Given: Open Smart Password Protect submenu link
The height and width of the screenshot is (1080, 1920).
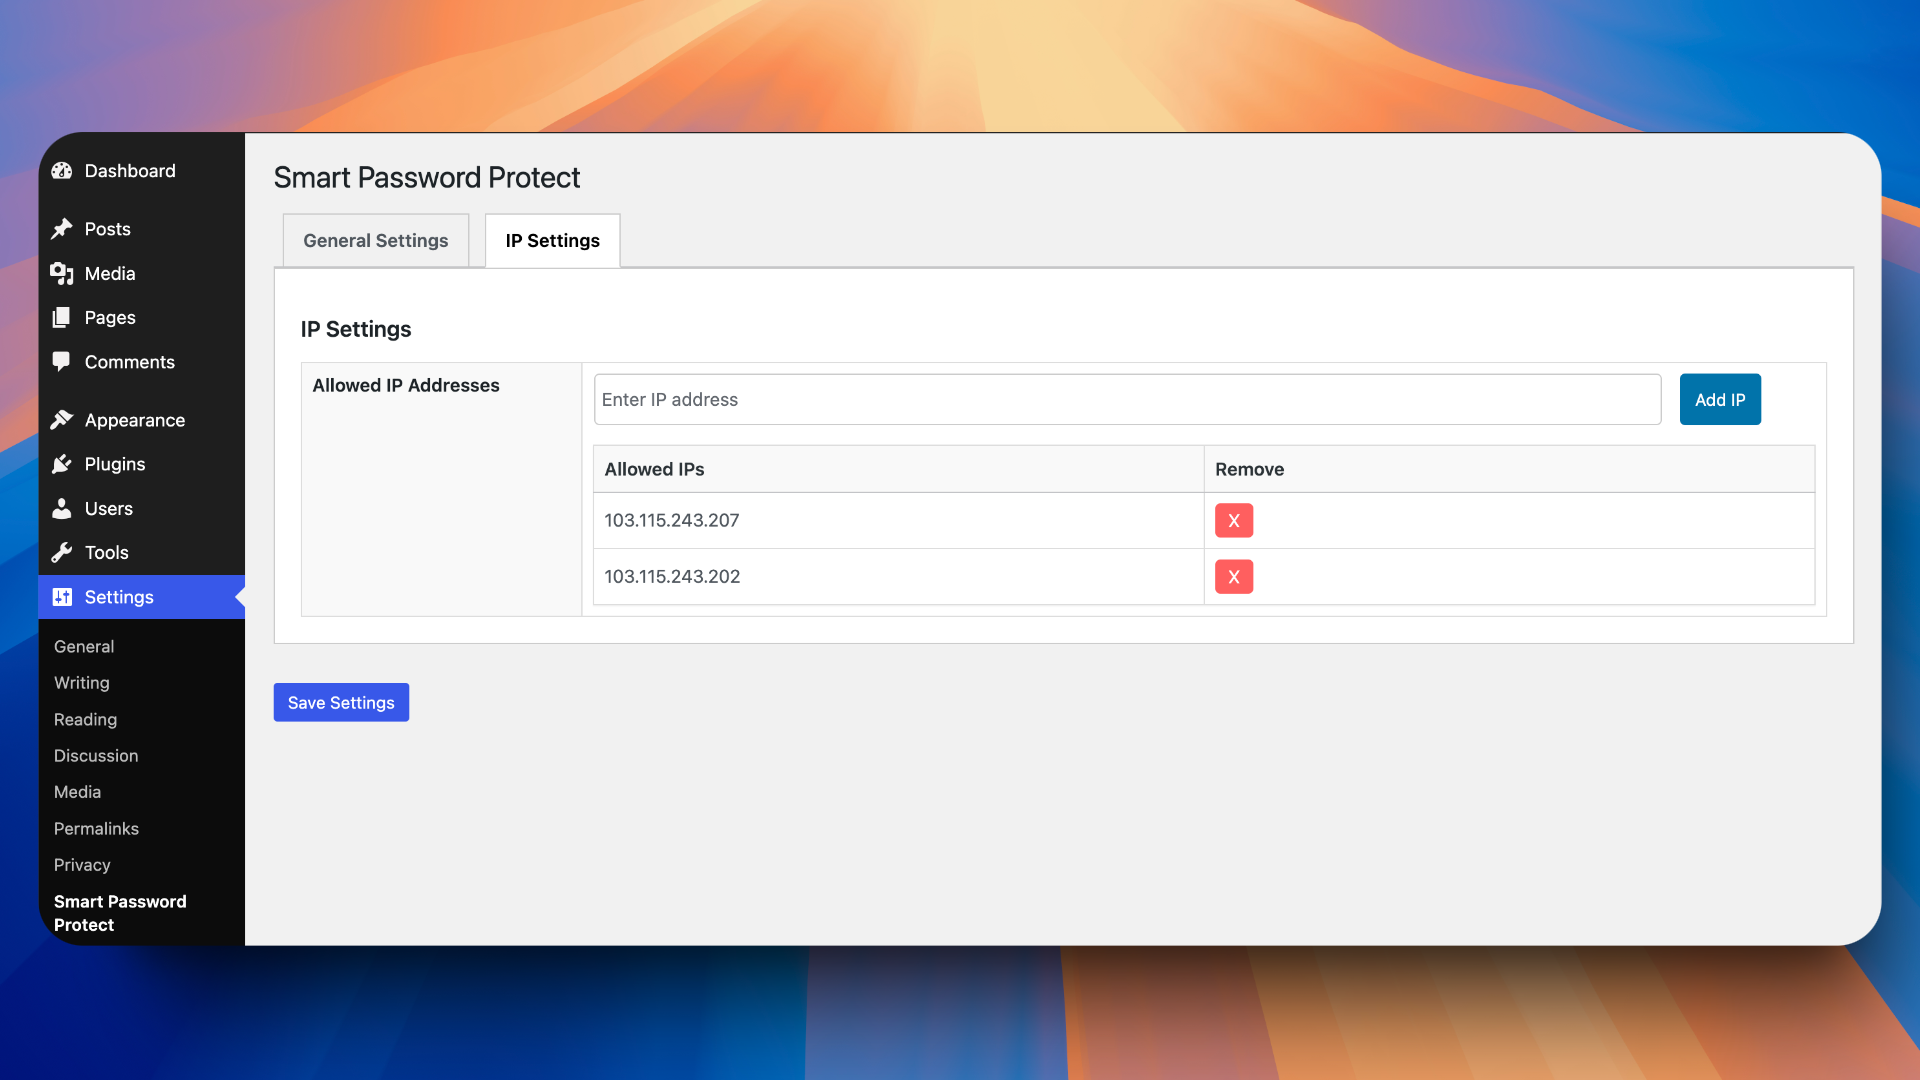Looking at the screenshot, I should coord(120,913).
